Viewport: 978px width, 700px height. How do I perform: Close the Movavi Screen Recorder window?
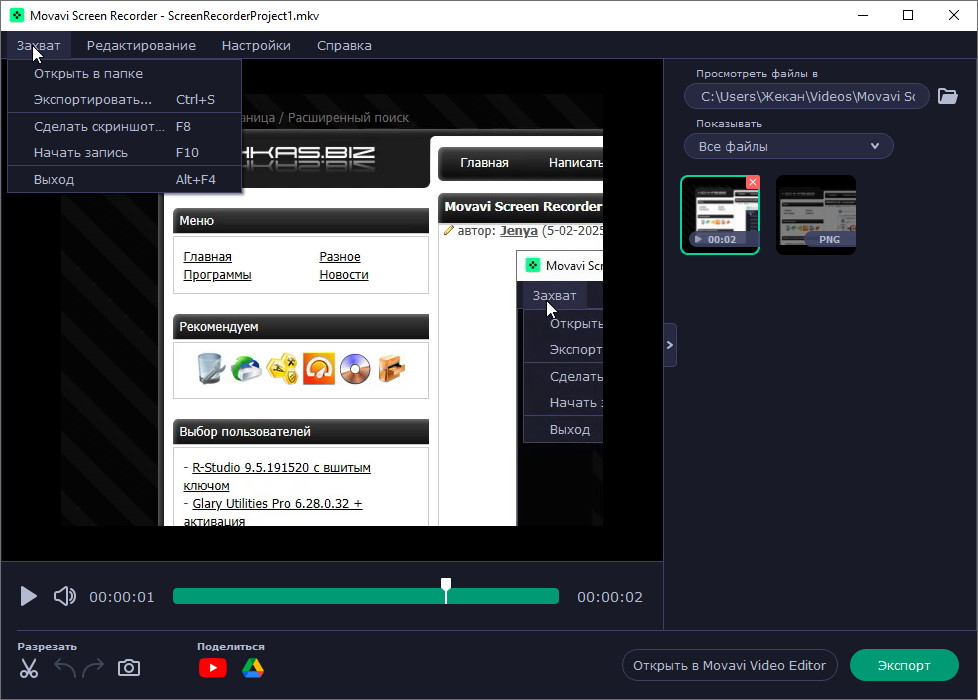pyautogui.click(x=954, y=16)
